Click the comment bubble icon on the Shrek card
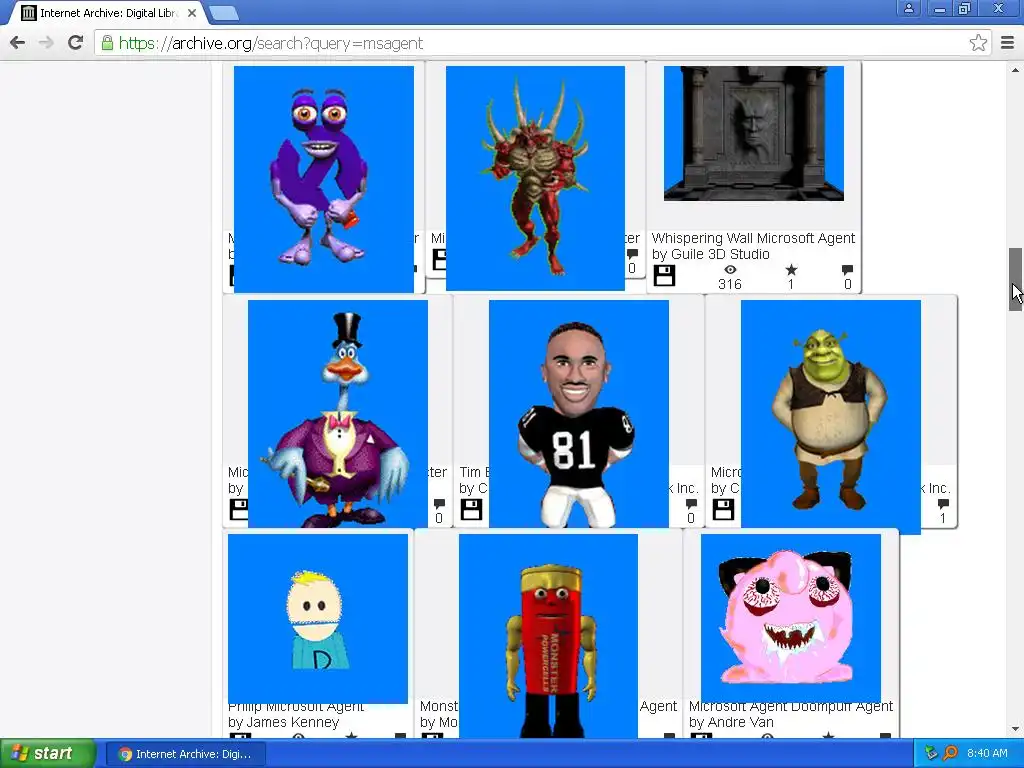Screen dimensions: 1024x768 (942, 504)
